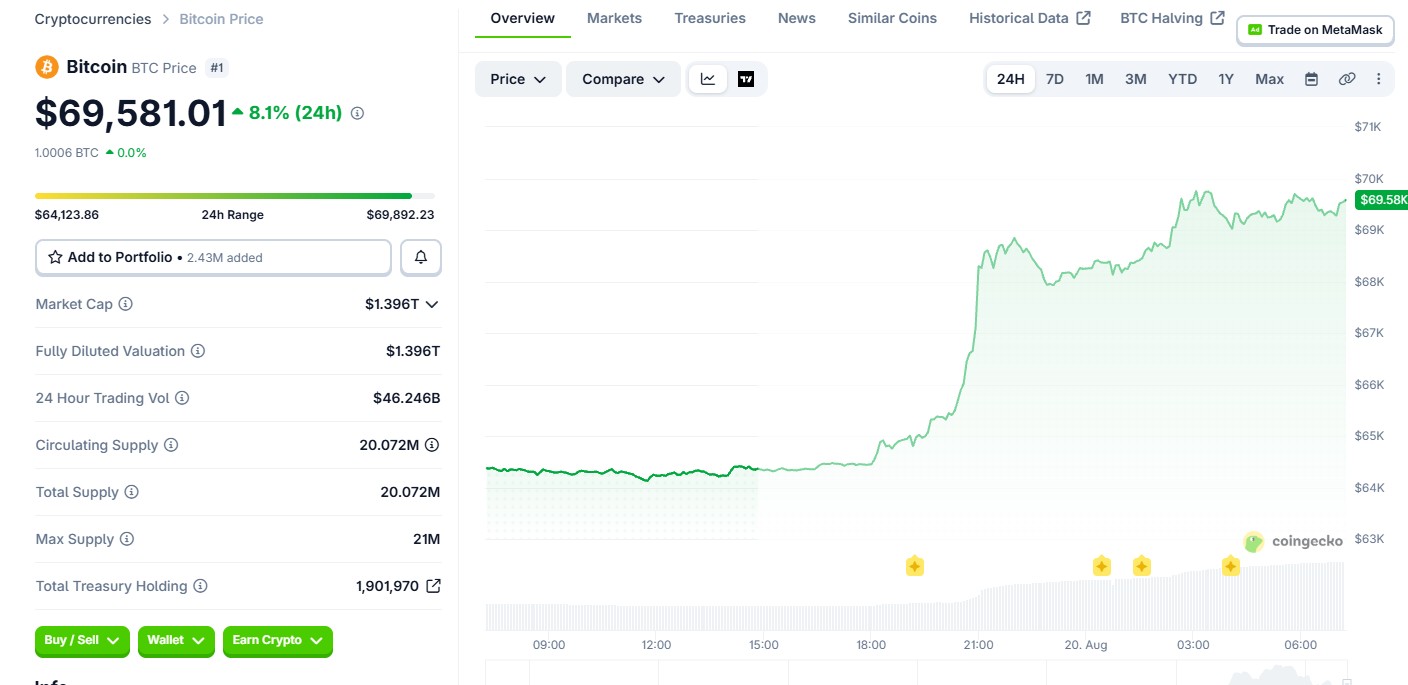Open the Wallet dropdown

coord(176,640)
